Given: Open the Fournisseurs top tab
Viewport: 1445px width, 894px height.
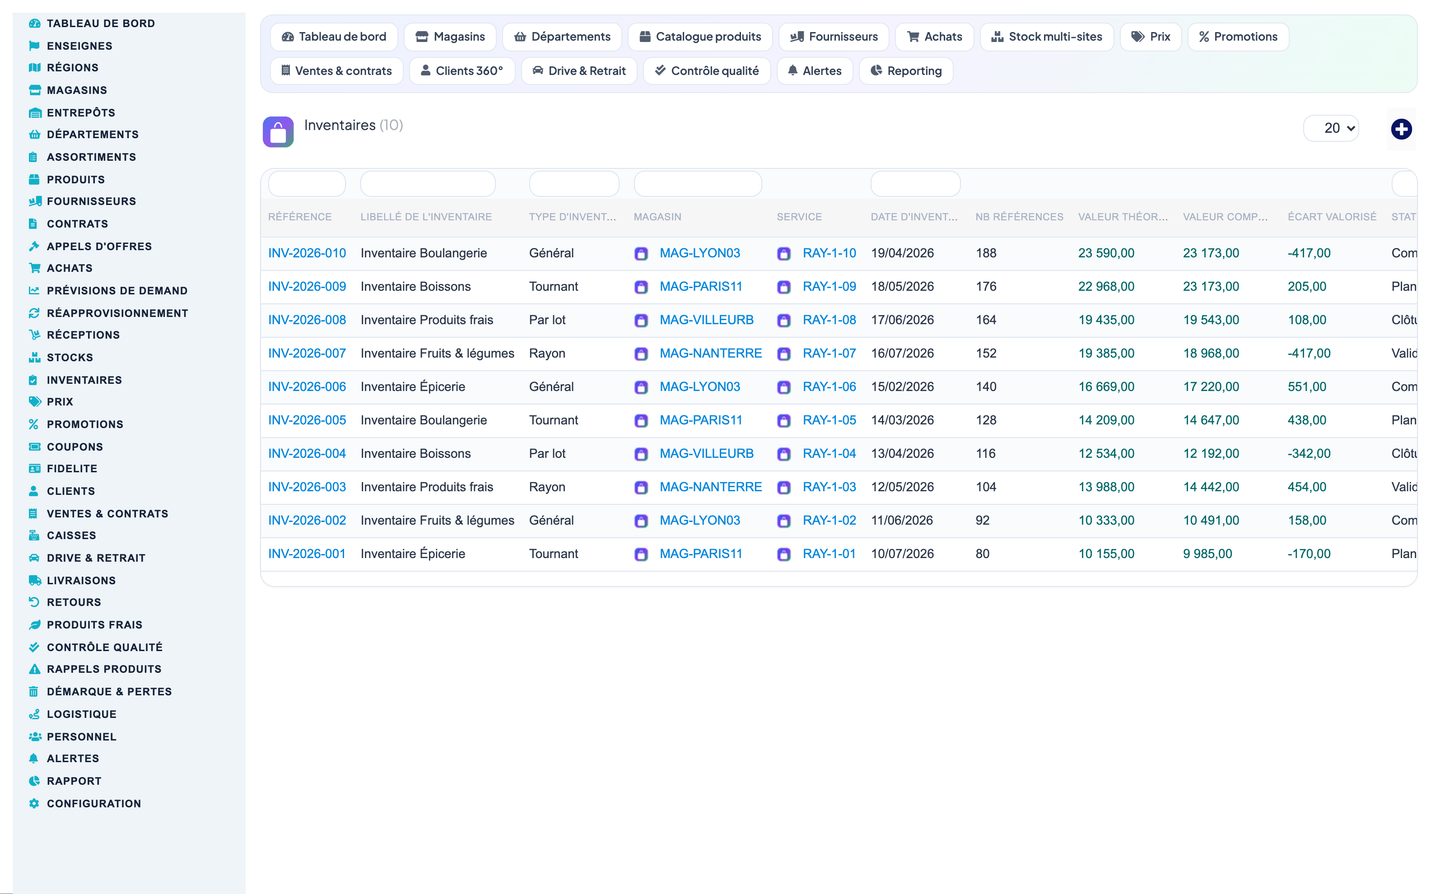Looking at the screenshot, I should pyautogui.click(x=834, y=37).
